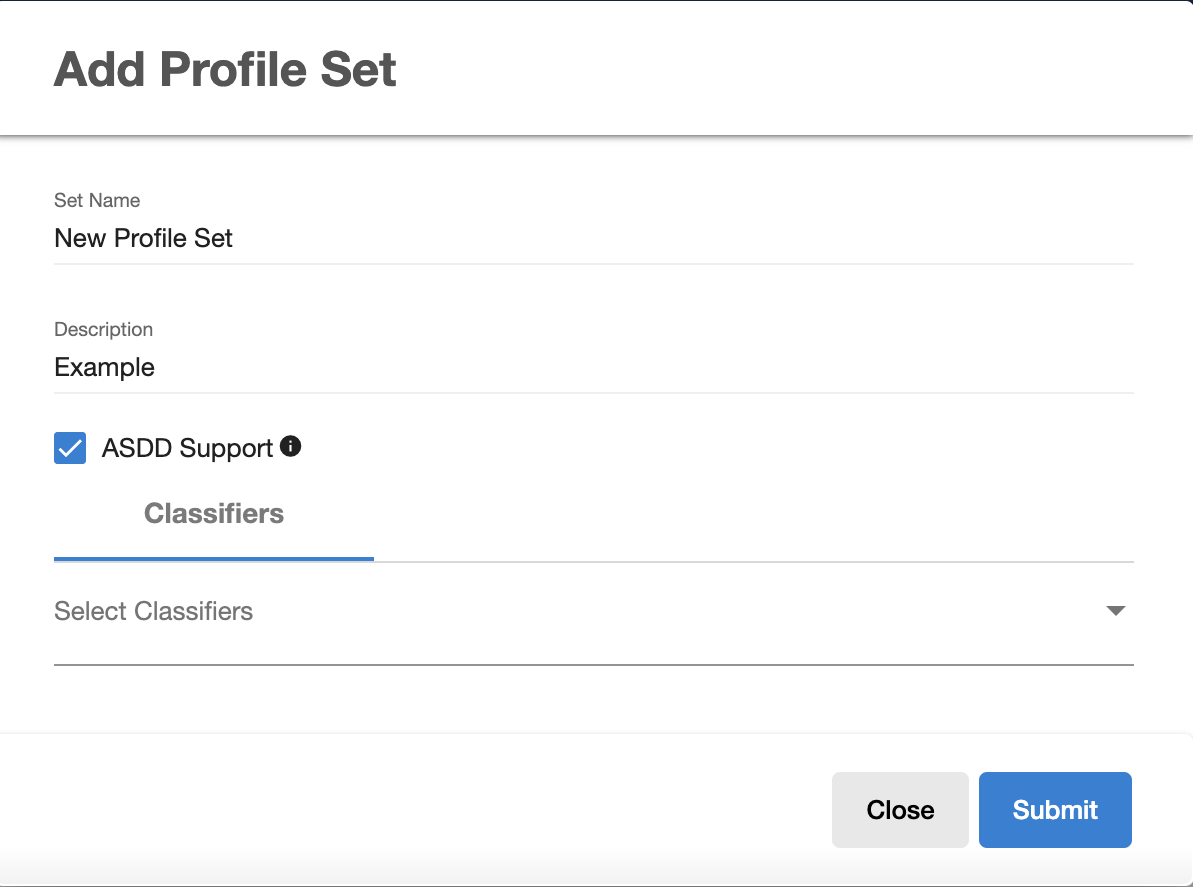Click the empty area right of Classifiers tab
Screen dimensions: 1193x887
point(750,515)
